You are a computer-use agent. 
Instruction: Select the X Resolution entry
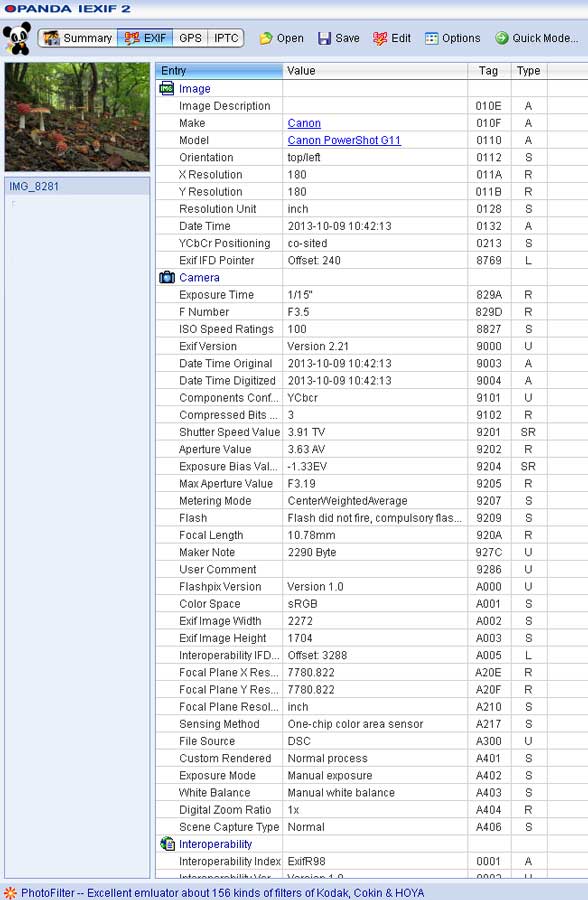click(x=211, y=174)
